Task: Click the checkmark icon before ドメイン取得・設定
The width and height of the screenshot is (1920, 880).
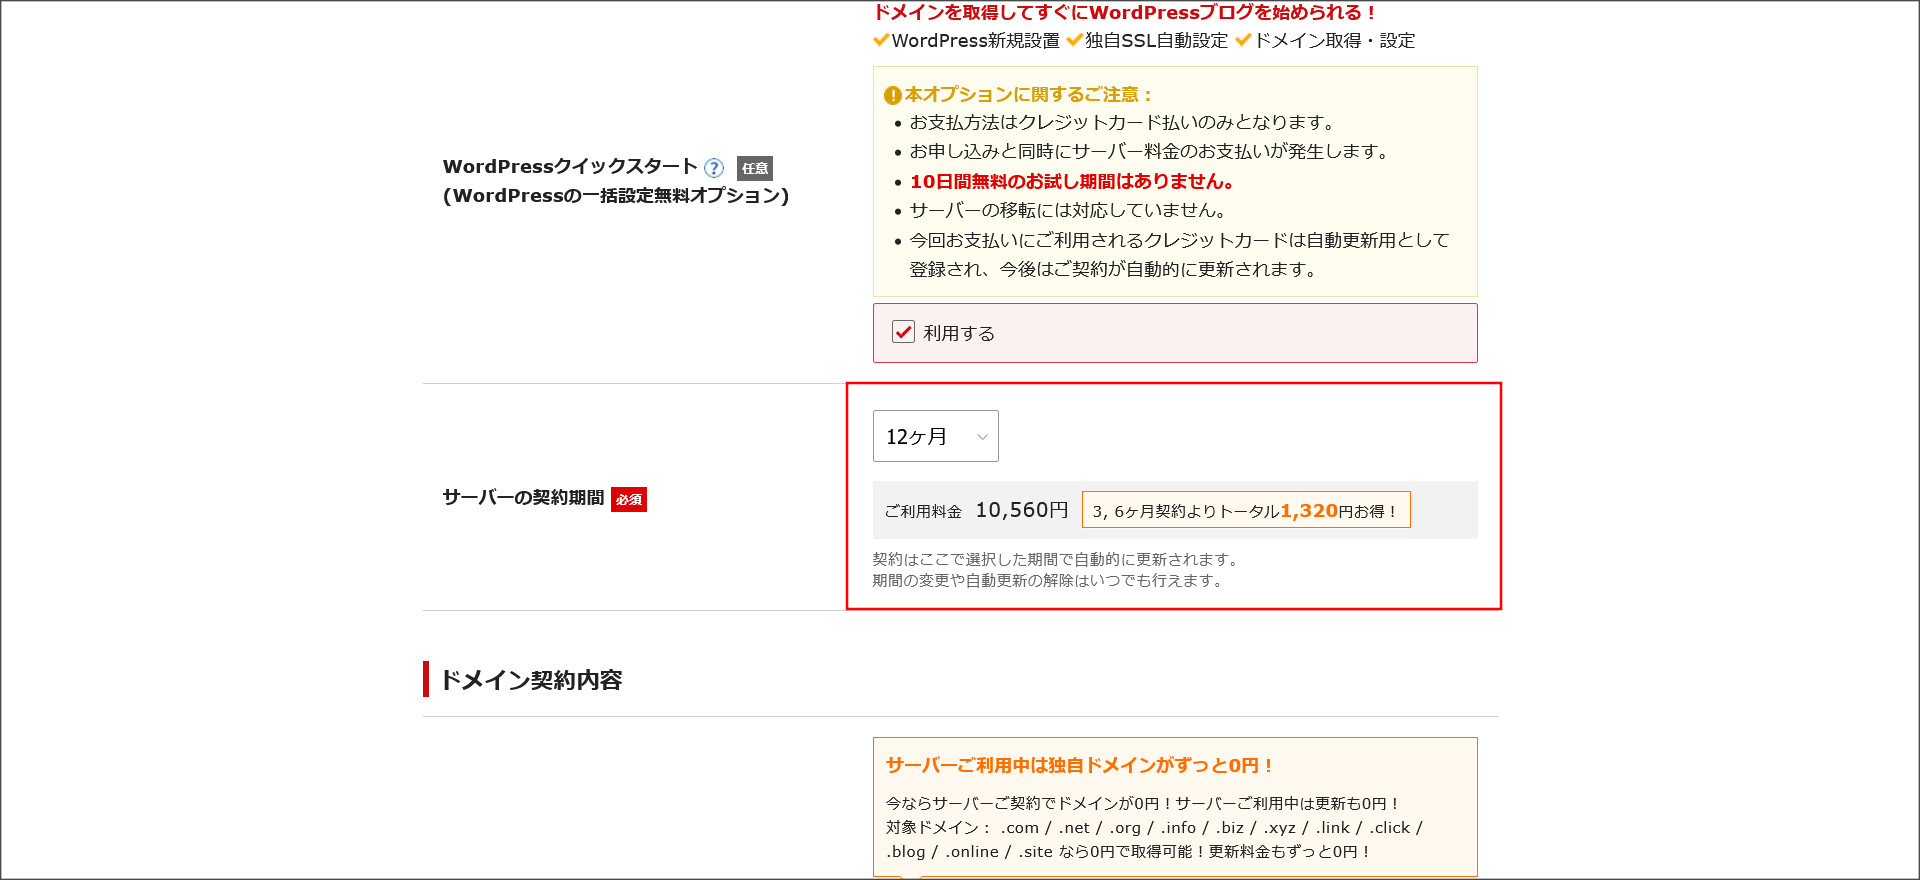Action: (1243, 40)
